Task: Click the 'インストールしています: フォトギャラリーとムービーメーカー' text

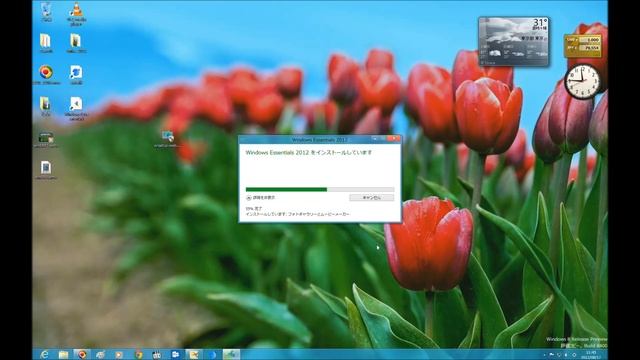Action: click(298, 214)
